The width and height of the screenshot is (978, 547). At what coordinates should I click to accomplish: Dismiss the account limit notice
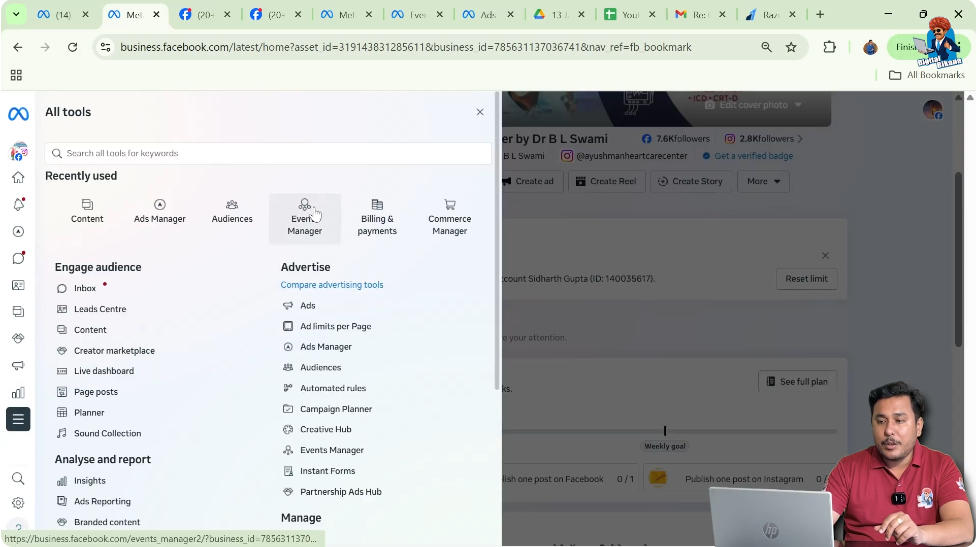[x=825, y=256]
